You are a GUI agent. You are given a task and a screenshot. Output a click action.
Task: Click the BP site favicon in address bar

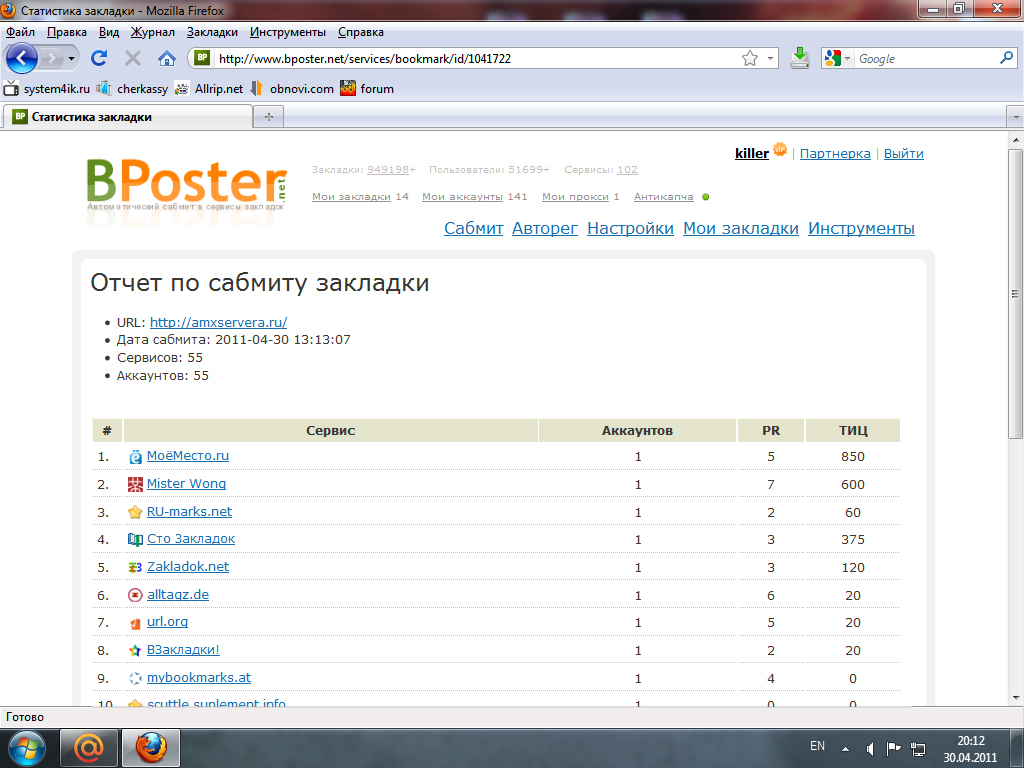[202, 57]
